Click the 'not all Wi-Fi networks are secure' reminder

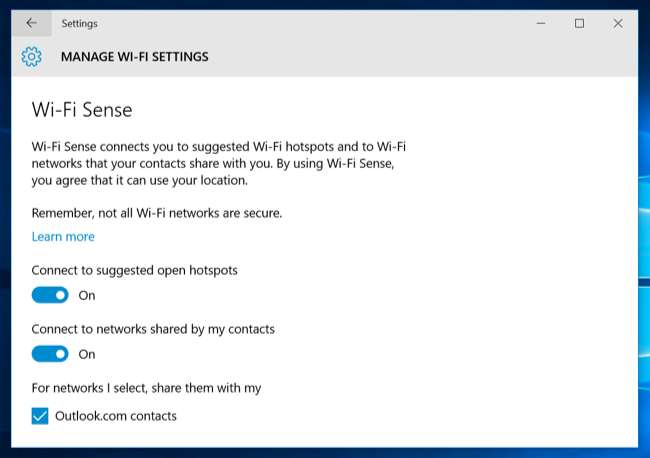click(157, 212)
